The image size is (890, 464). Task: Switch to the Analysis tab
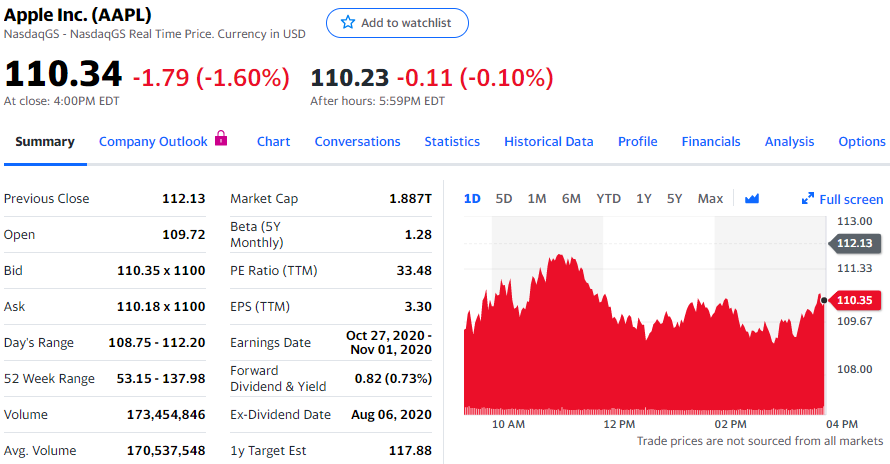click(x=789, y=141)
